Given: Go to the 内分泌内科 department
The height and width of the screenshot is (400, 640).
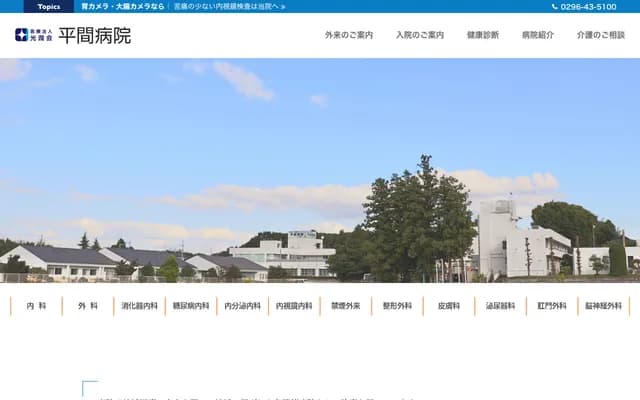Looking at the screenshot, I should pyautogui.click(x=242, y=306).
